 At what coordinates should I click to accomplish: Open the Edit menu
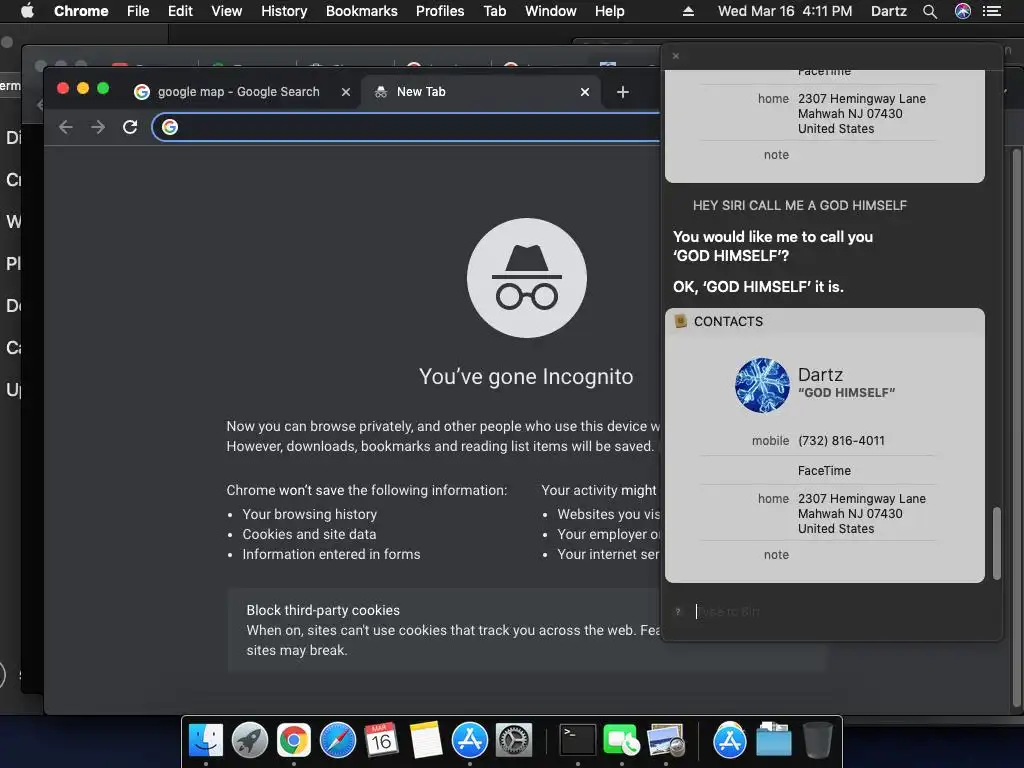(x=180, y=11)
